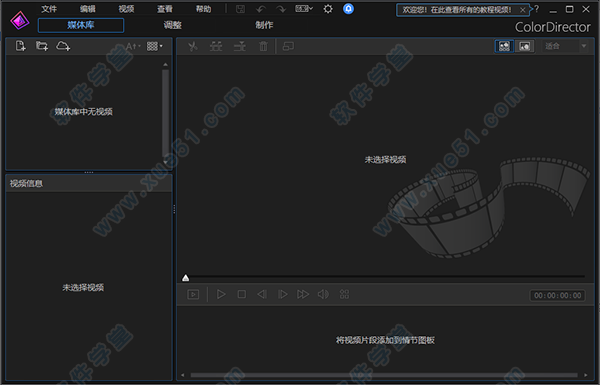
Task: Open the 视频 menu
Action: 126,9
